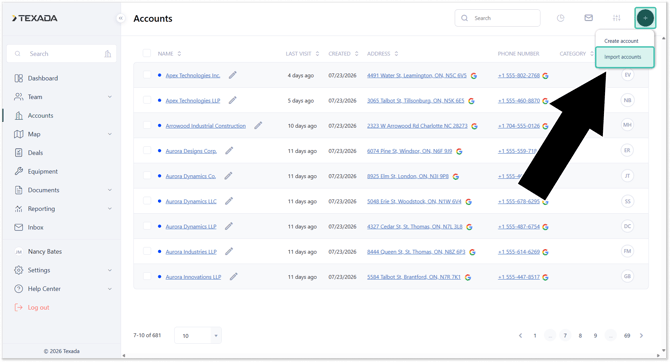Open the Apex Technologies Inc. account link
670x362 pixels.
point(193,76)
